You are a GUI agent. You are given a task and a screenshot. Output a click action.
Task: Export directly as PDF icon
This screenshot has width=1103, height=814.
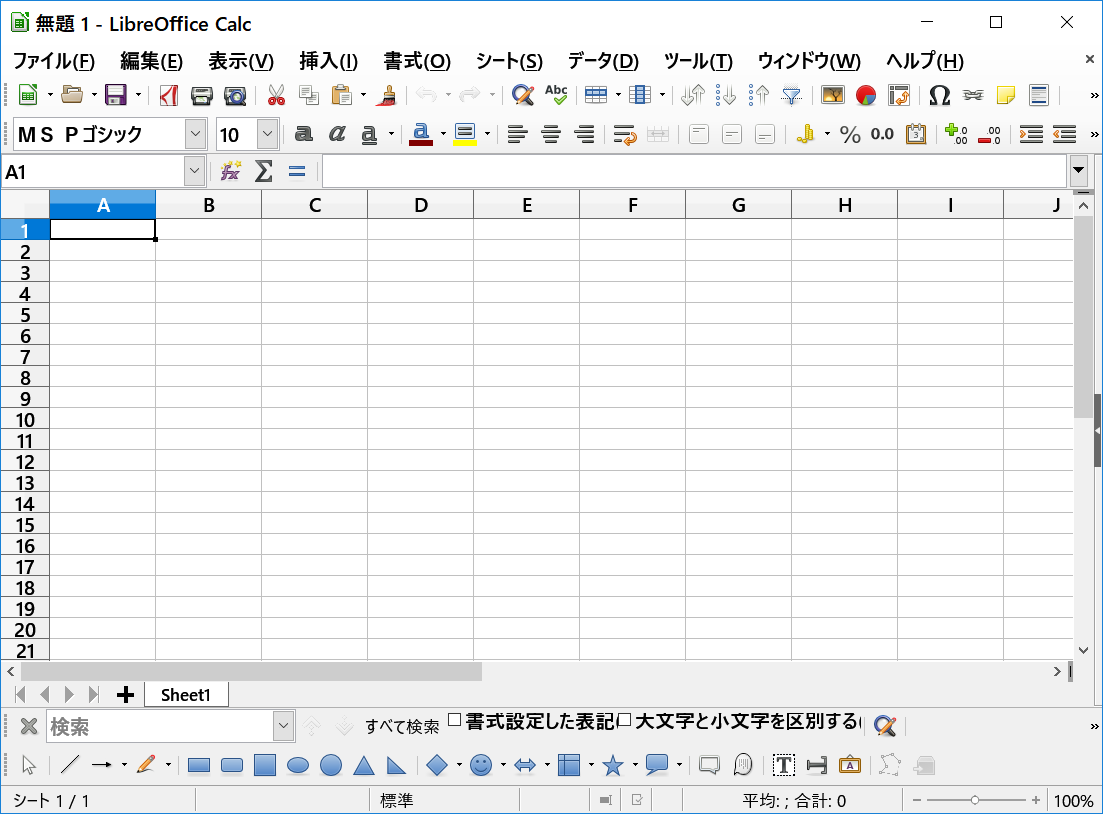169,95
